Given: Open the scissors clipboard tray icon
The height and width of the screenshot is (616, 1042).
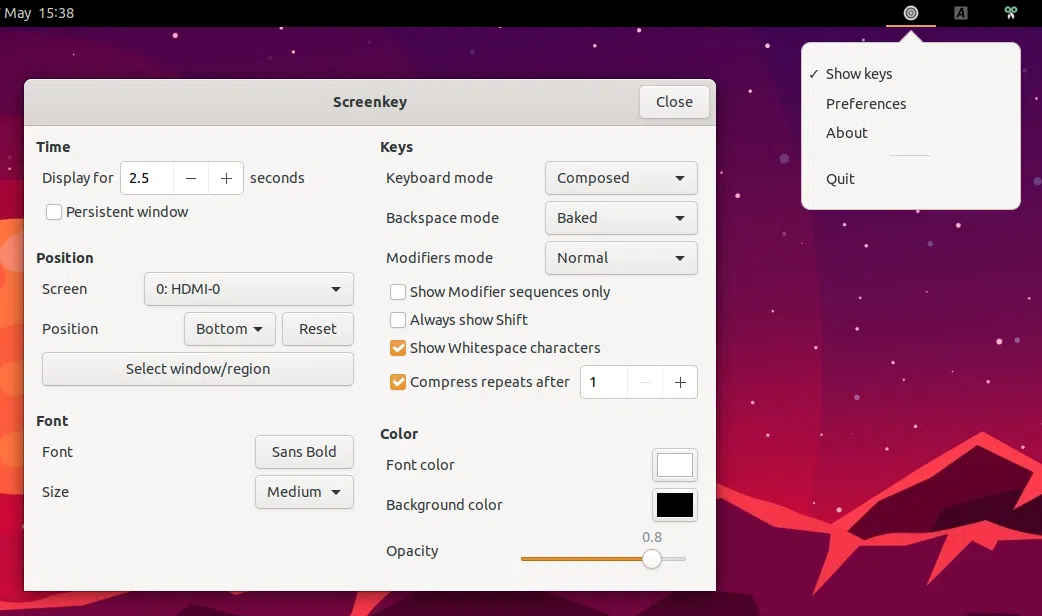Looking at the screenshot, I should click(x=1011, y=13).
